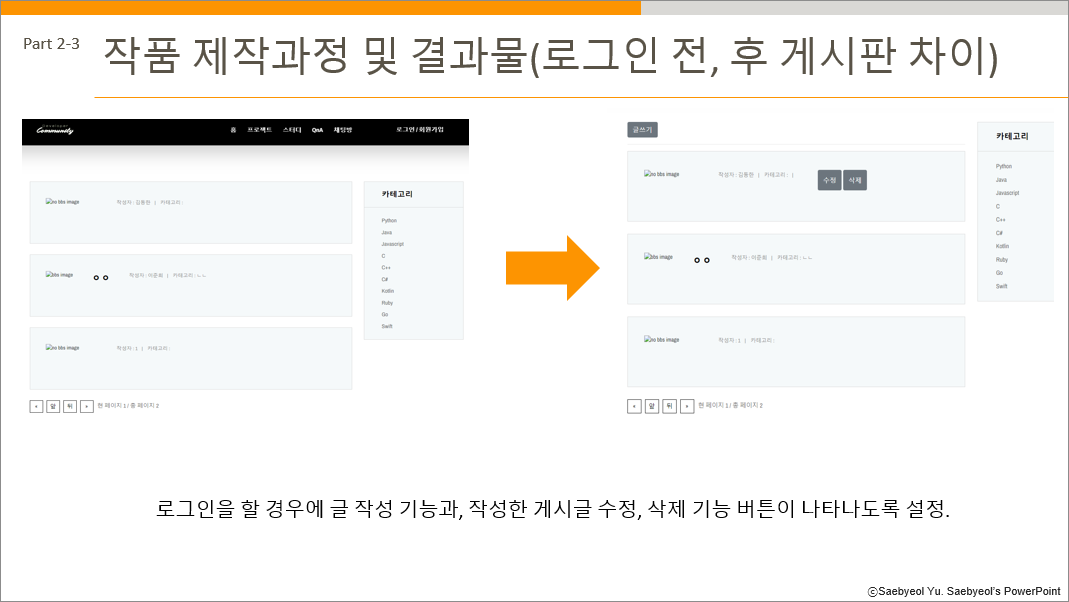Click the 글쓰기 write-post button
The width and height of the screenshot is (1069, 602).
point(642,130)
